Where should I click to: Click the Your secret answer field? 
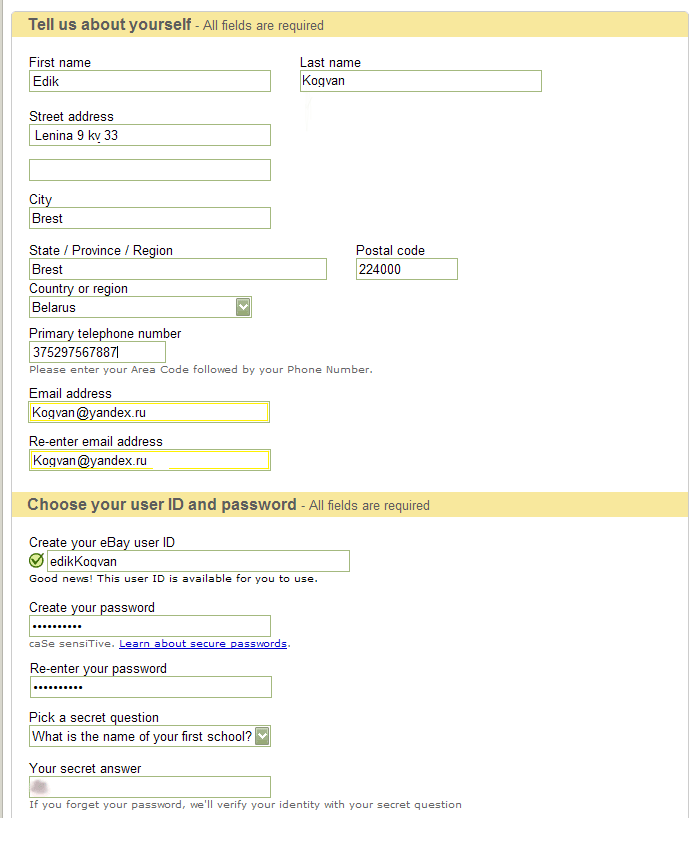150,787
